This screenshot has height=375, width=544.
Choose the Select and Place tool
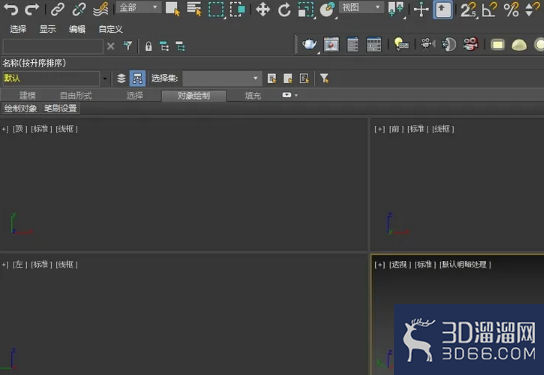coord(328,9)
